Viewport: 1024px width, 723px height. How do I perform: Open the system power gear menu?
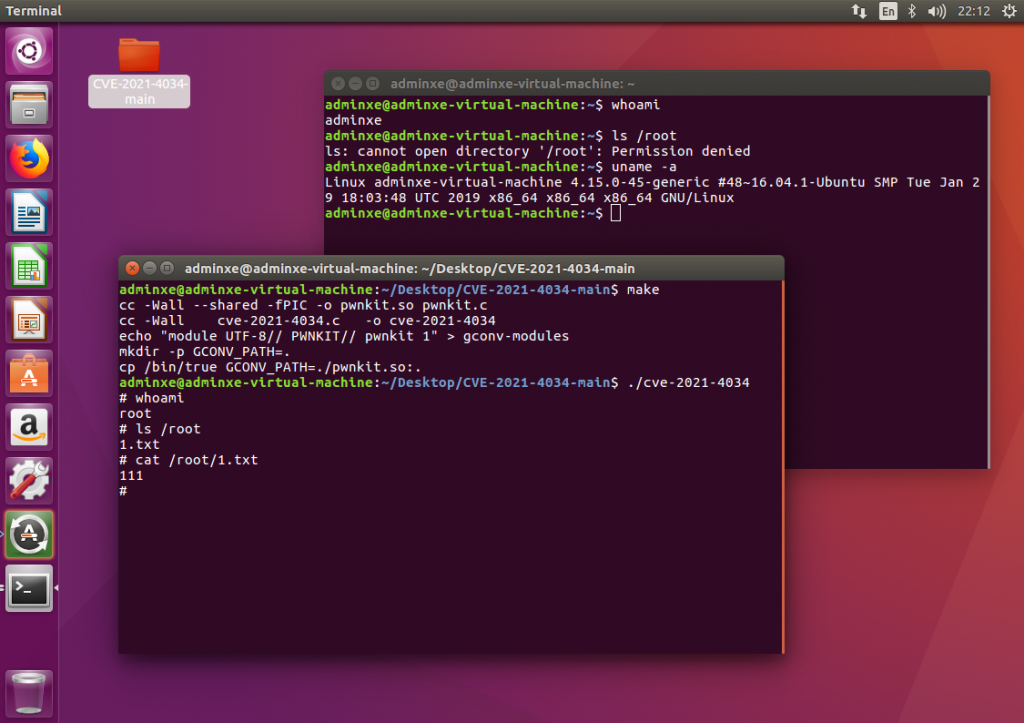coord(1009,11)
